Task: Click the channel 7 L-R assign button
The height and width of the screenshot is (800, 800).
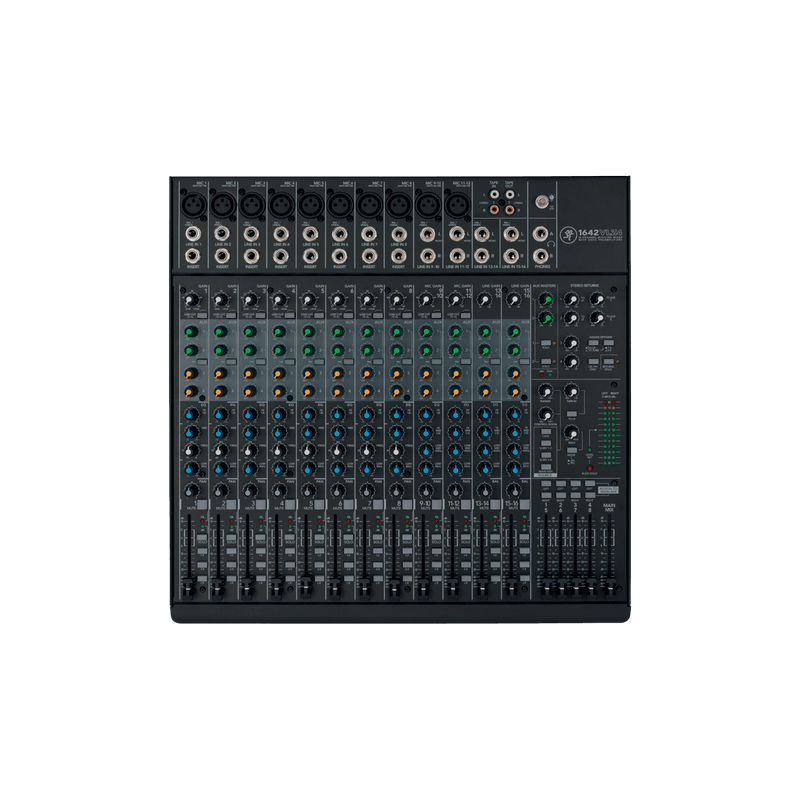Action: click(378, 579)
